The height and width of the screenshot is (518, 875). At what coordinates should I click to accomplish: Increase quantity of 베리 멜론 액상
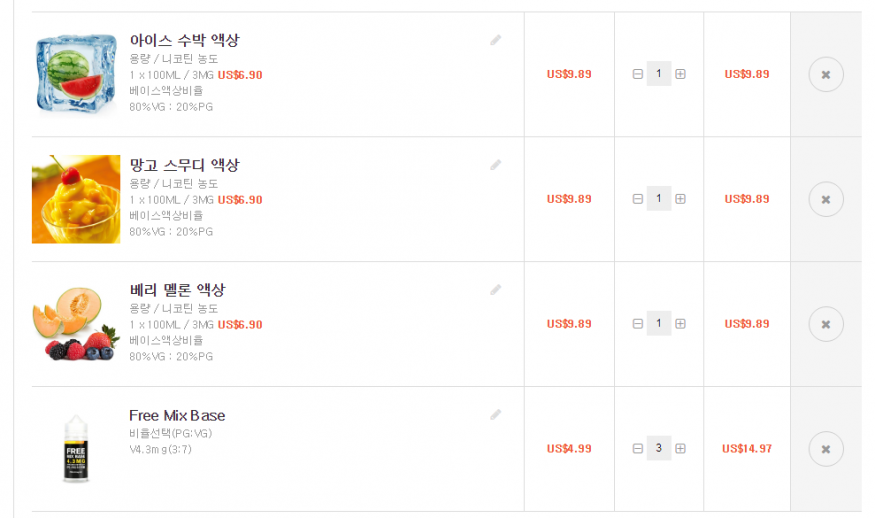[x=680, y=324]
